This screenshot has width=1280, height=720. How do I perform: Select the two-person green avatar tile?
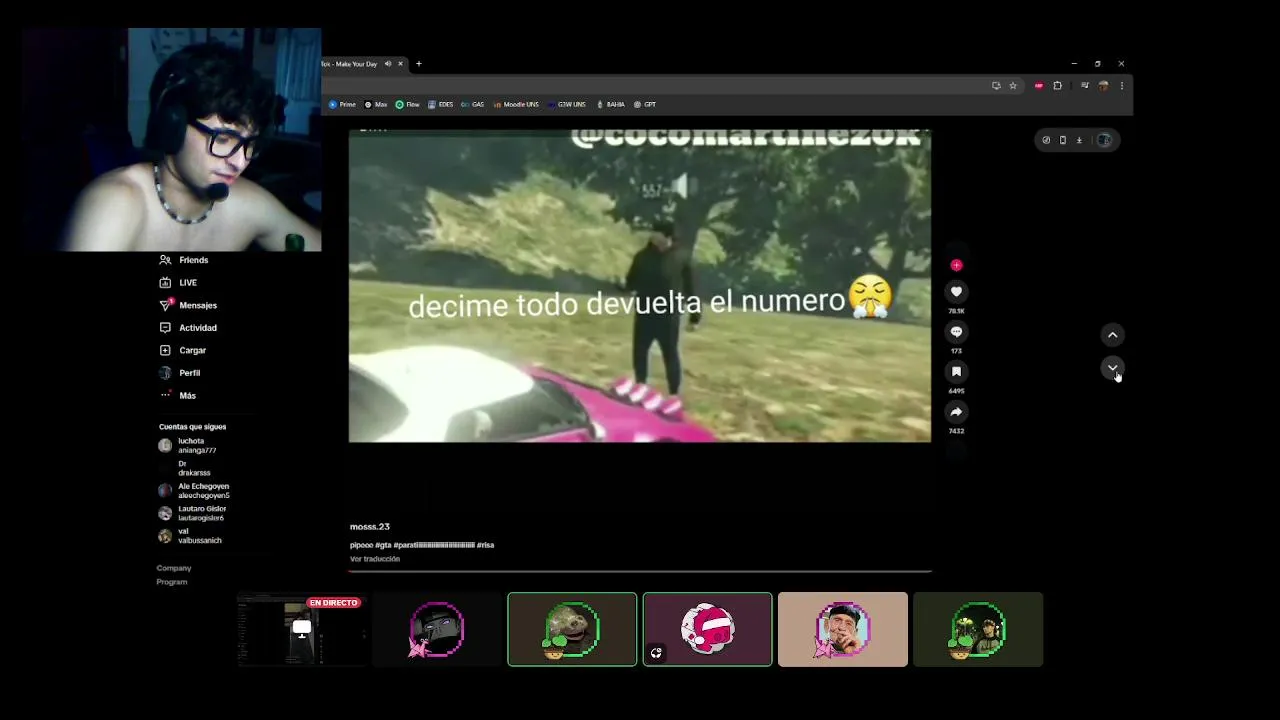(x=978, y=630)
